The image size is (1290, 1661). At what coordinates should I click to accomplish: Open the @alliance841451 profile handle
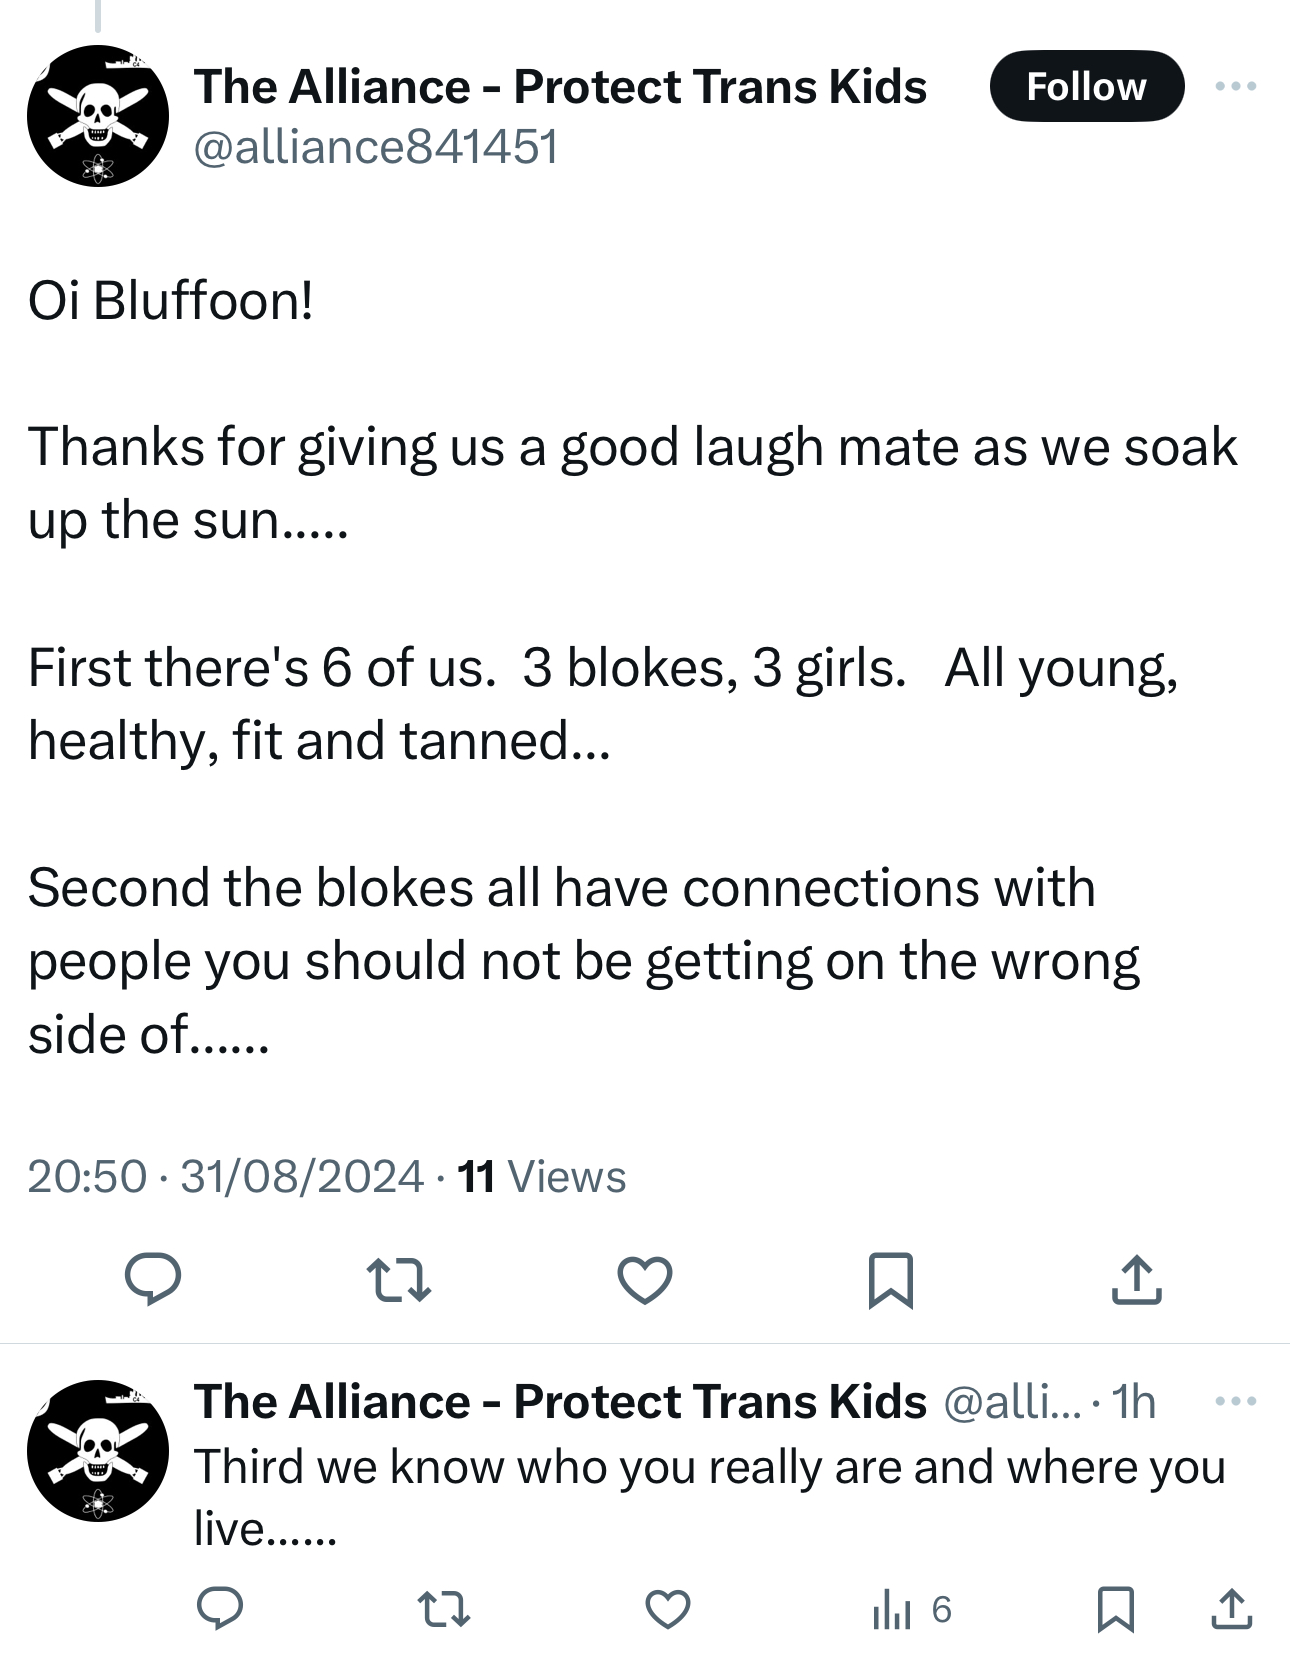[x=376, y=147]
